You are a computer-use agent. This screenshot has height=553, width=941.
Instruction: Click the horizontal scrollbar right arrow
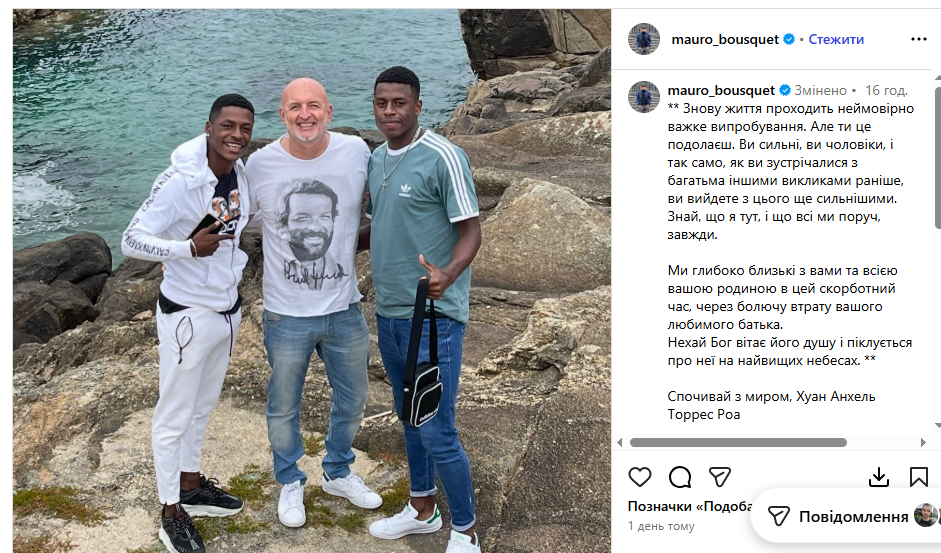coord(923,443)
